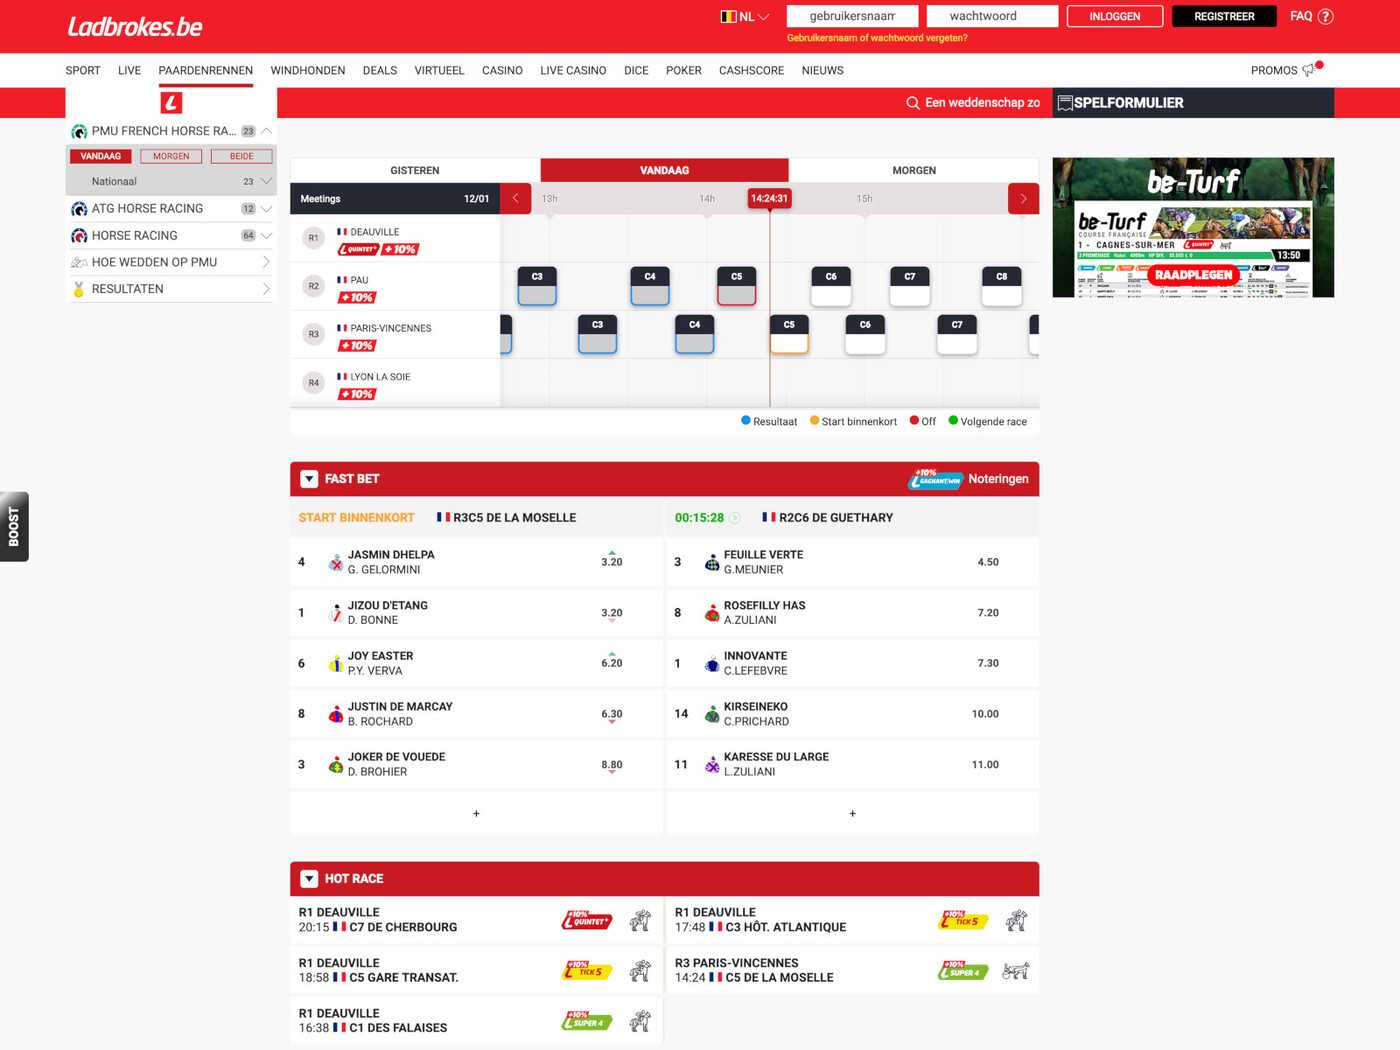This screenshot has width=1400, height=1050.
Task: Collapse PMU French Horse Racing menu
Action: click(266, 131)
